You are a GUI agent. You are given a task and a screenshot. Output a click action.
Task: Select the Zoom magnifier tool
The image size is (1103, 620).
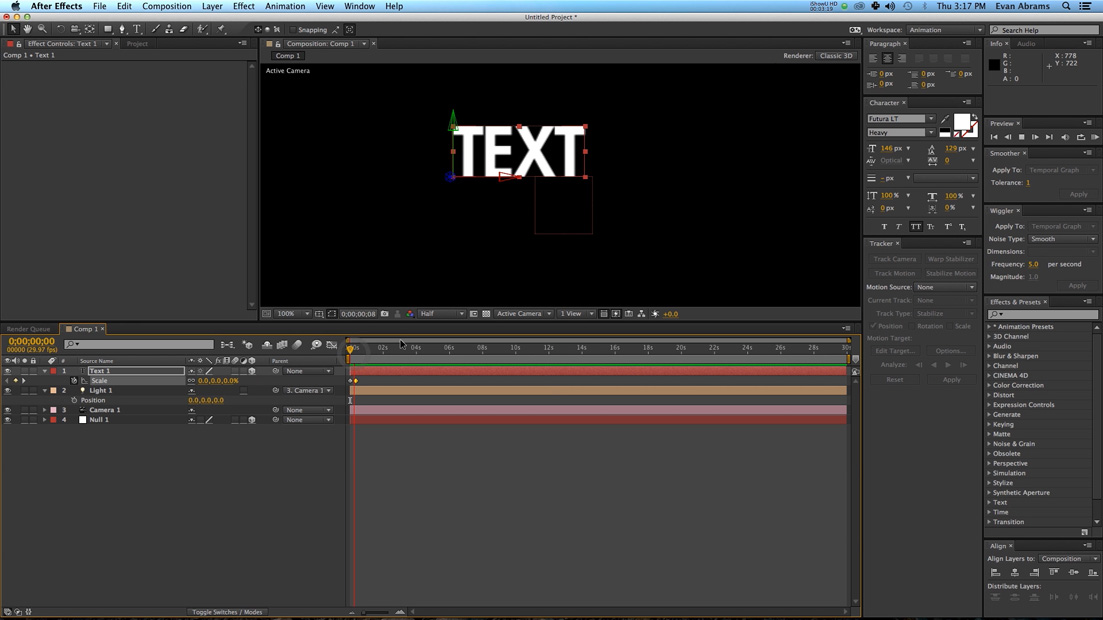(x=42, y=30)
